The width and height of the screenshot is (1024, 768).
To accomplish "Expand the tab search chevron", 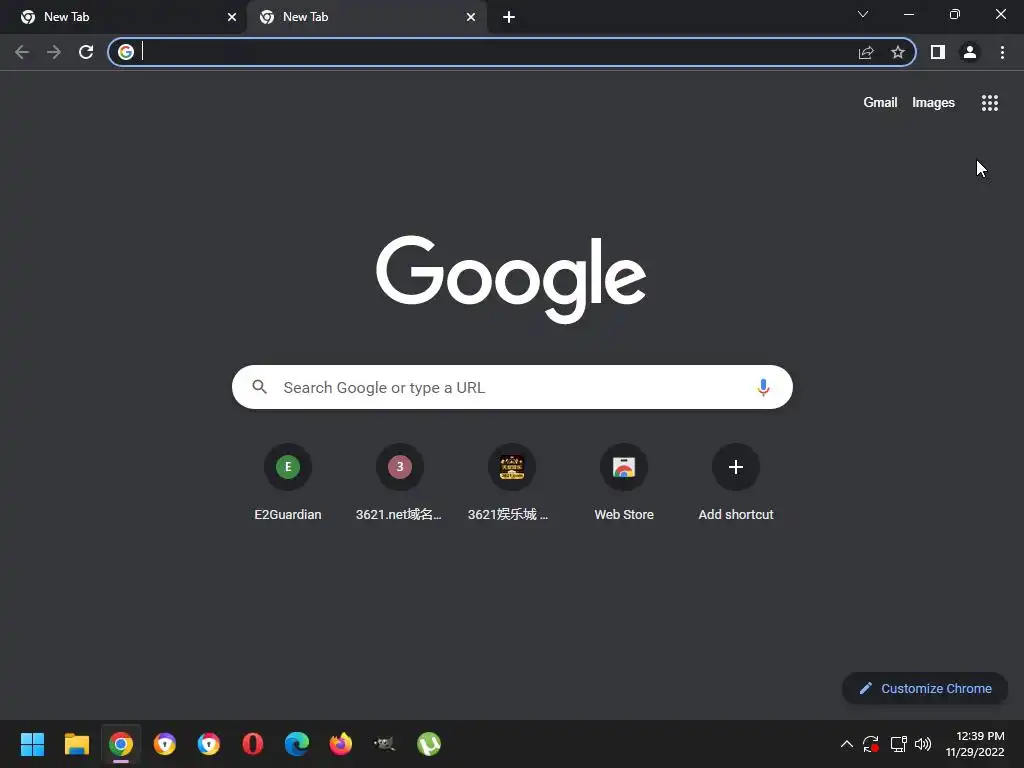I will coord(863,14).
